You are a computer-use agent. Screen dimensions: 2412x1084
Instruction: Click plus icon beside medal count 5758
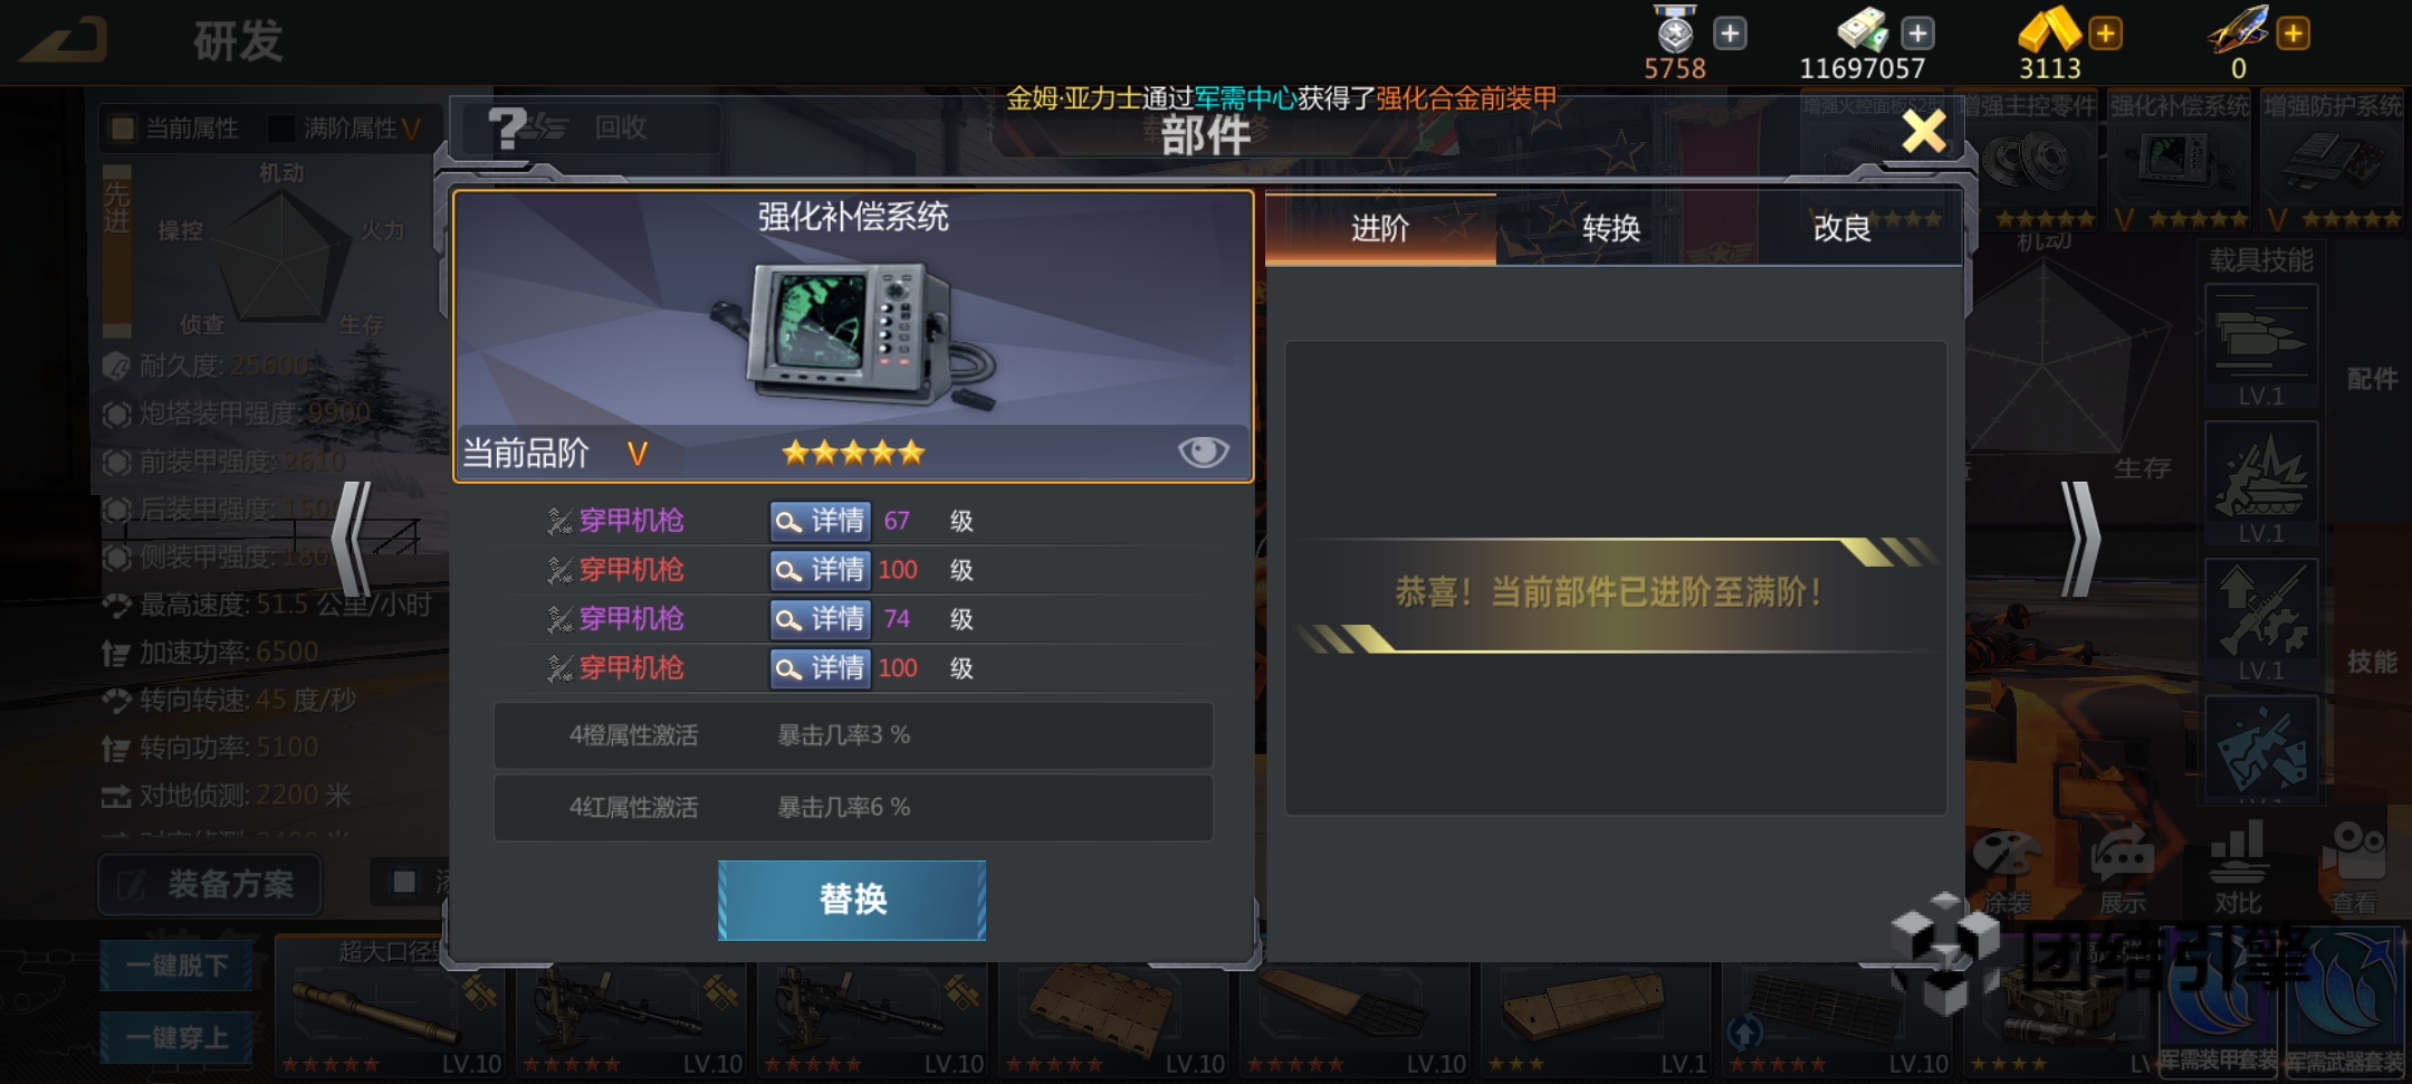[1730, 34]
